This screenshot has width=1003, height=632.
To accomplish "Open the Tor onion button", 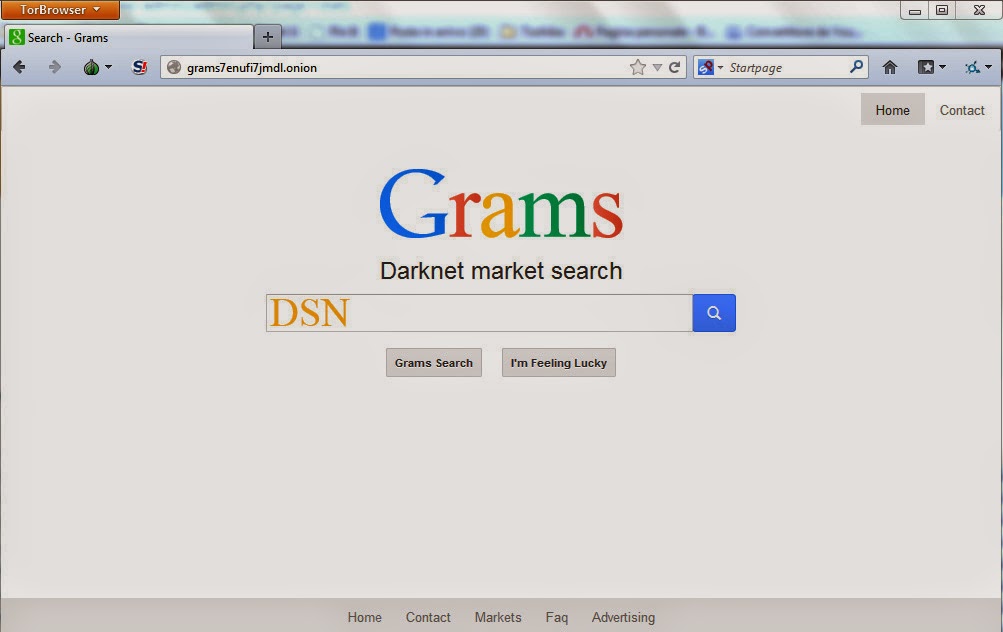I will [91, 67].
